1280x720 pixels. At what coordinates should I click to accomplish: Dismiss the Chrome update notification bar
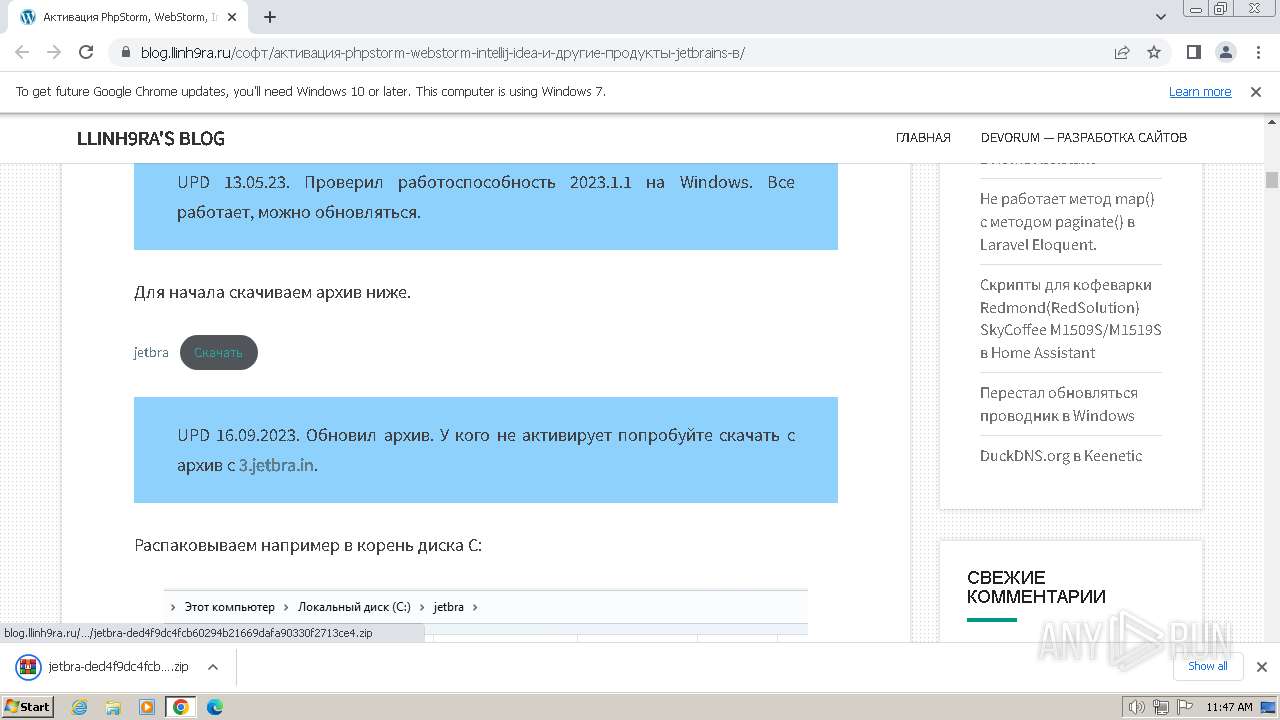(x=1256, y=92)
